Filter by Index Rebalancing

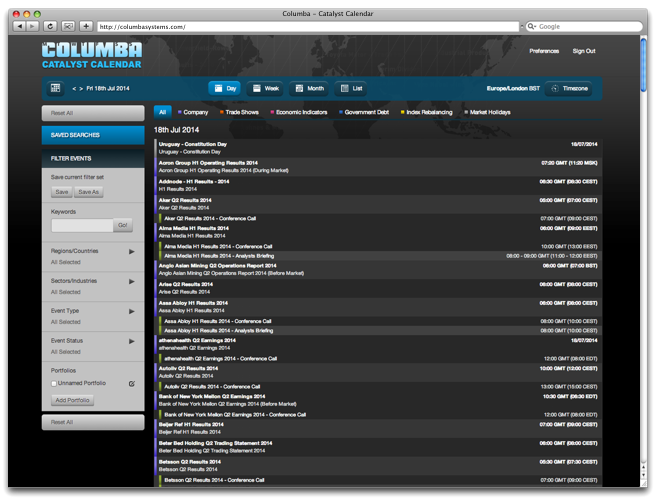[427, 112]
